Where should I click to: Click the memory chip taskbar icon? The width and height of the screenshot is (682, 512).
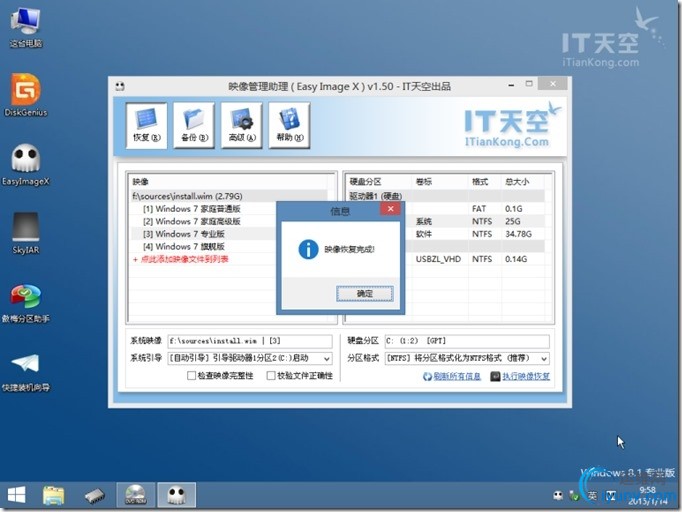pyautogui.click(x=94, y=495)
